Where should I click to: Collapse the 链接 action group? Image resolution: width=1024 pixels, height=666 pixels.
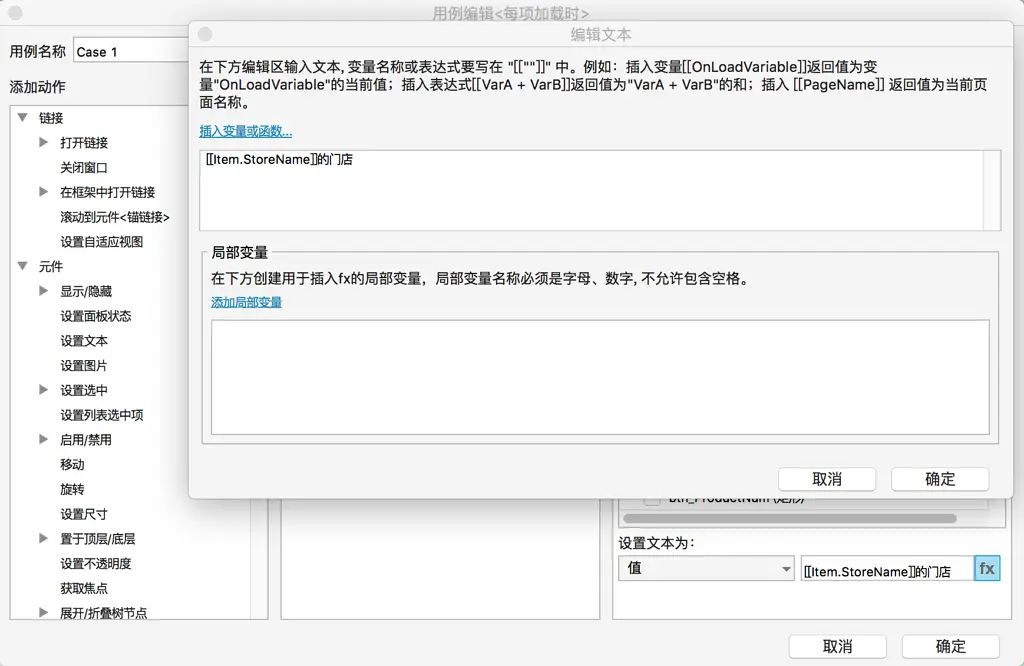coord(23,117)
